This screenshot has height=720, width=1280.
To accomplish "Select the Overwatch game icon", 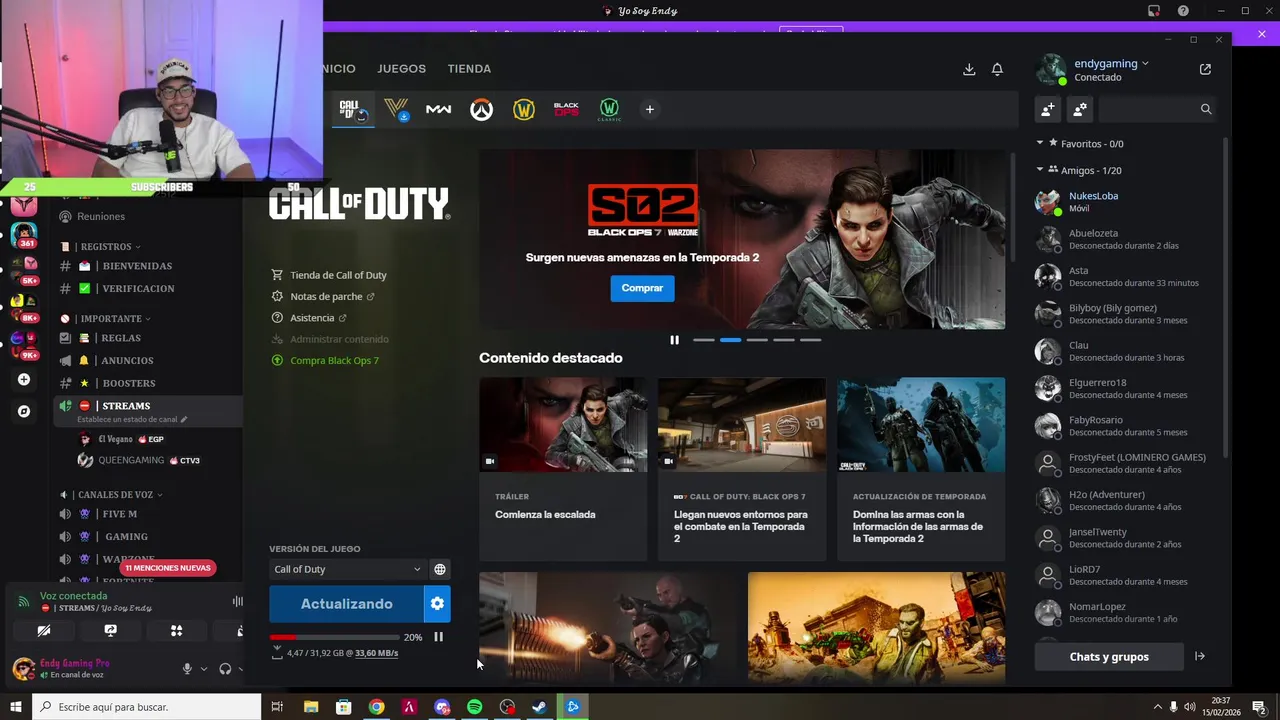I will (x=481, y=110).
